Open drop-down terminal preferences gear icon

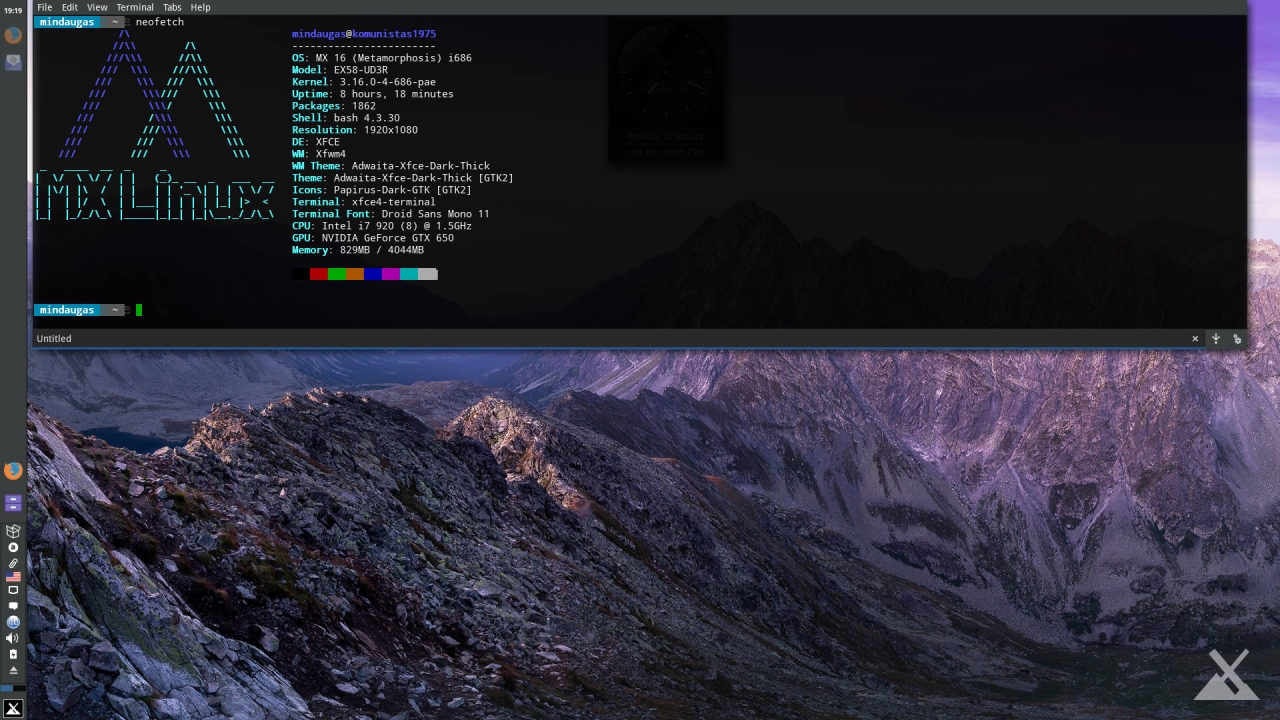(1237, 339)
